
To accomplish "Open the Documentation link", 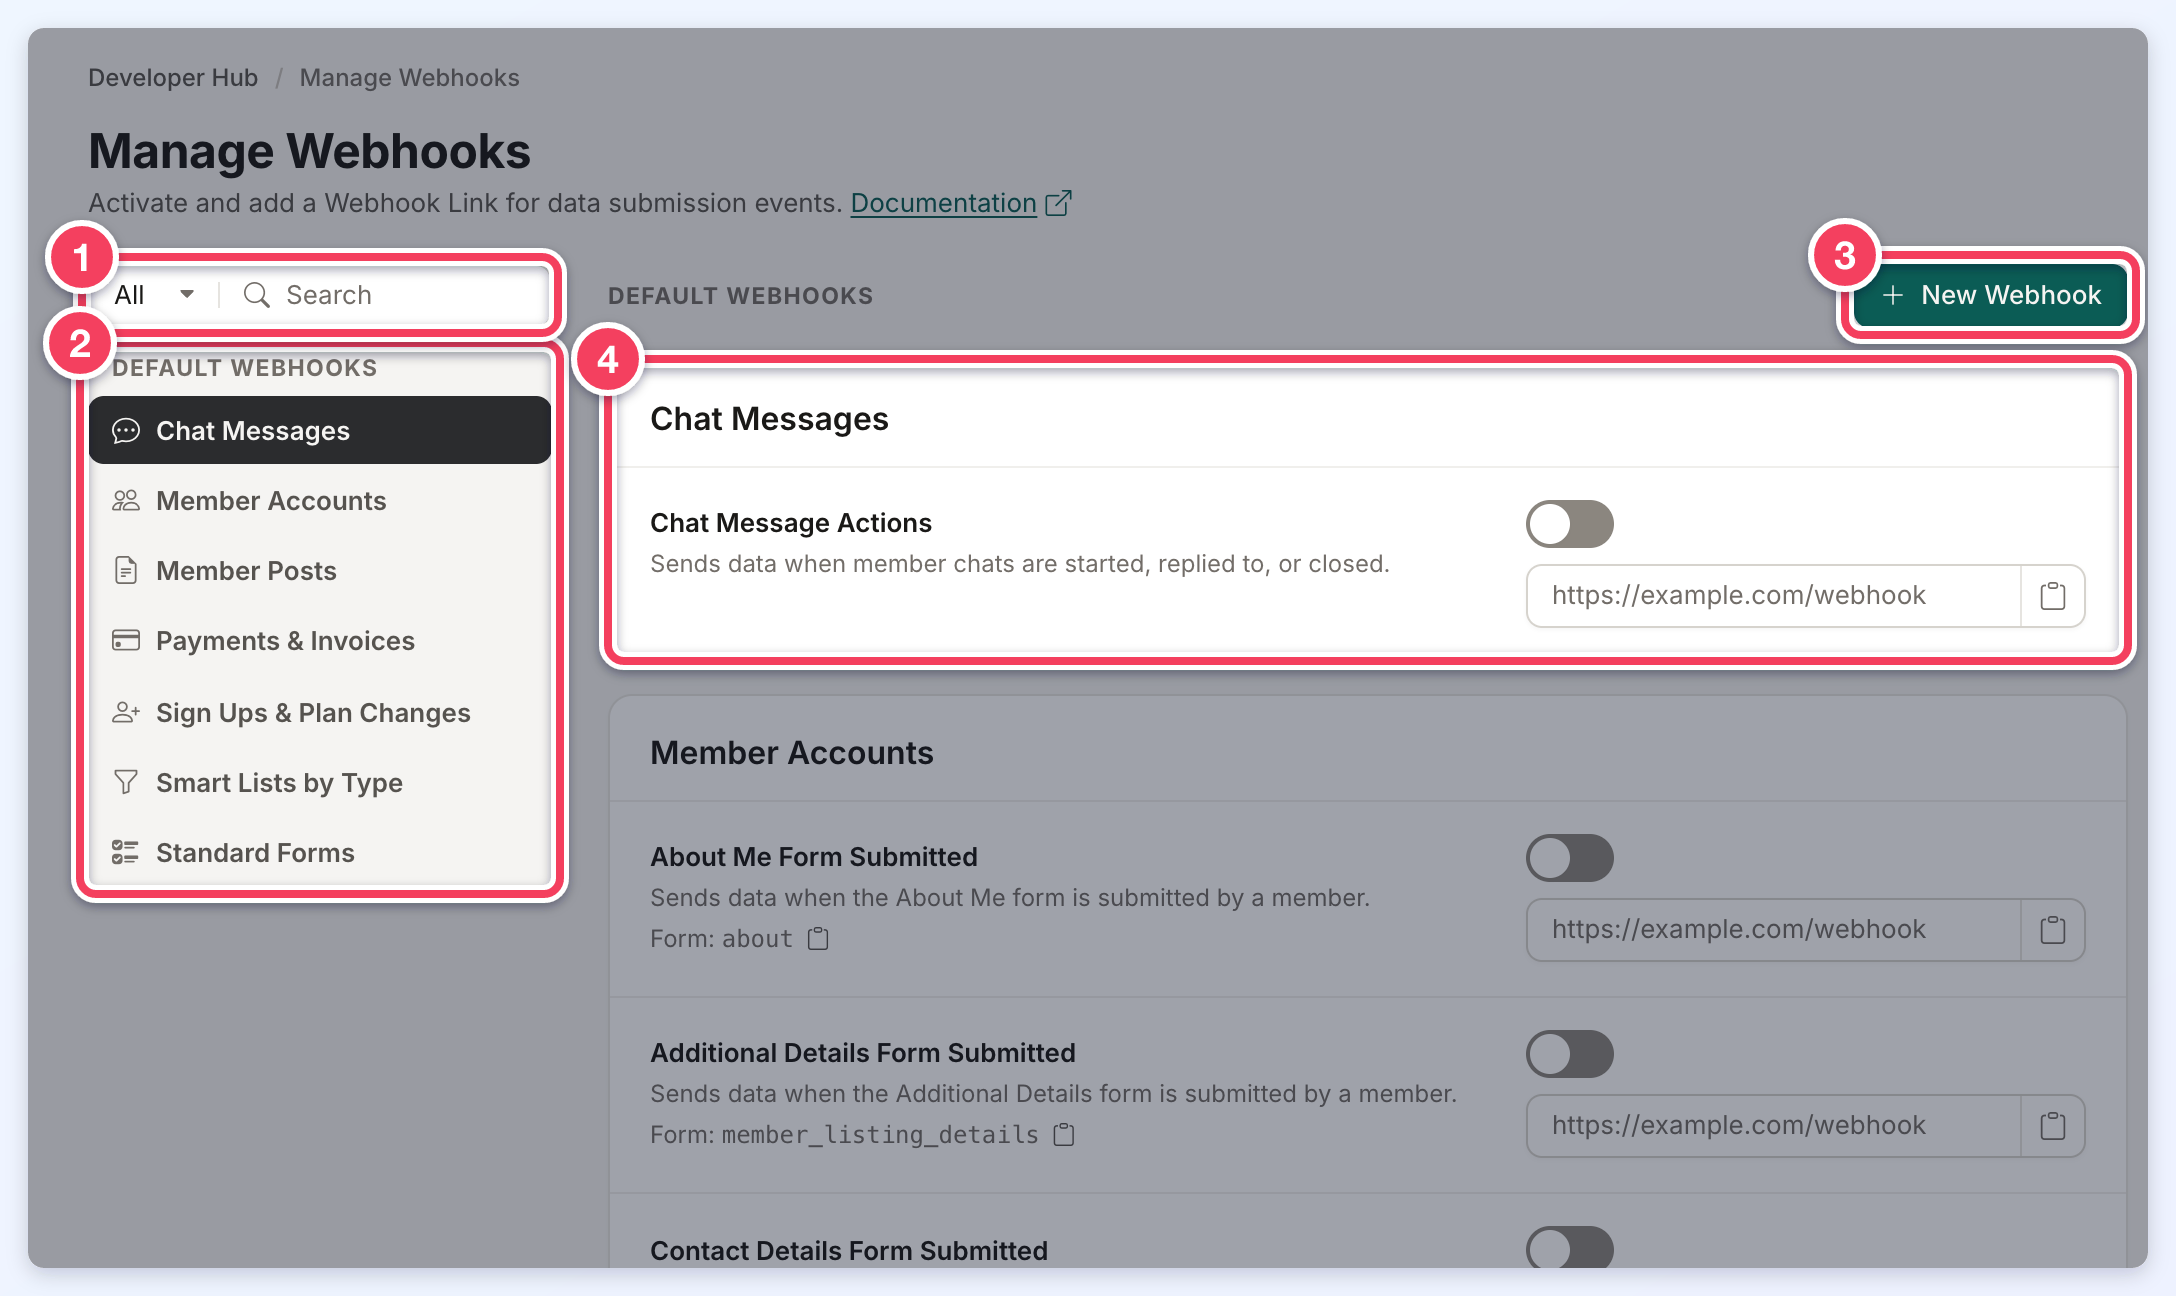I will click(943, 203).
